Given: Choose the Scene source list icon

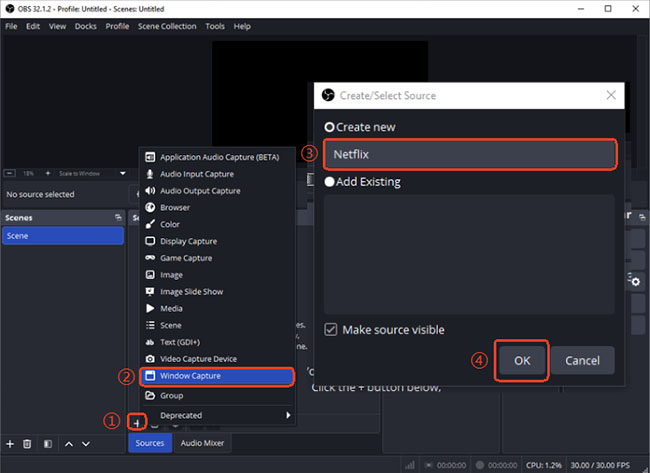Looking at the screenshot, I should (150, 325).
